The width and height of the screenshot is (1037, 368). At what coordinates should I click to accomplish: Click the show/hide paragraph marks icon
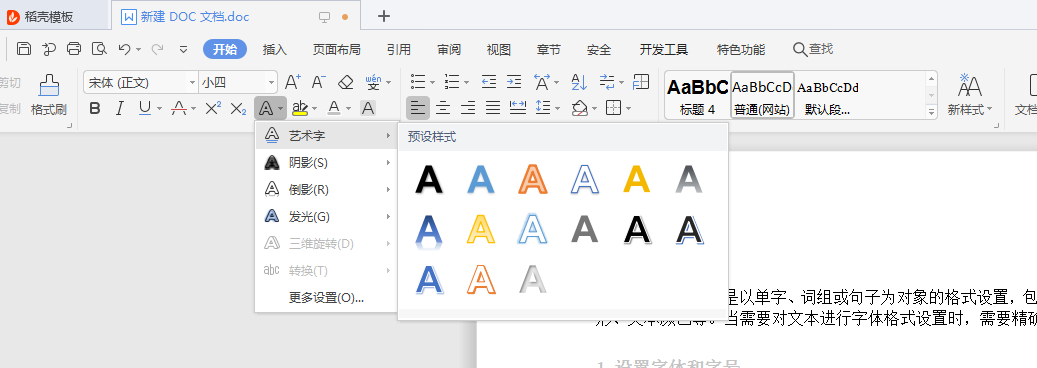click(x=608, y=82)
